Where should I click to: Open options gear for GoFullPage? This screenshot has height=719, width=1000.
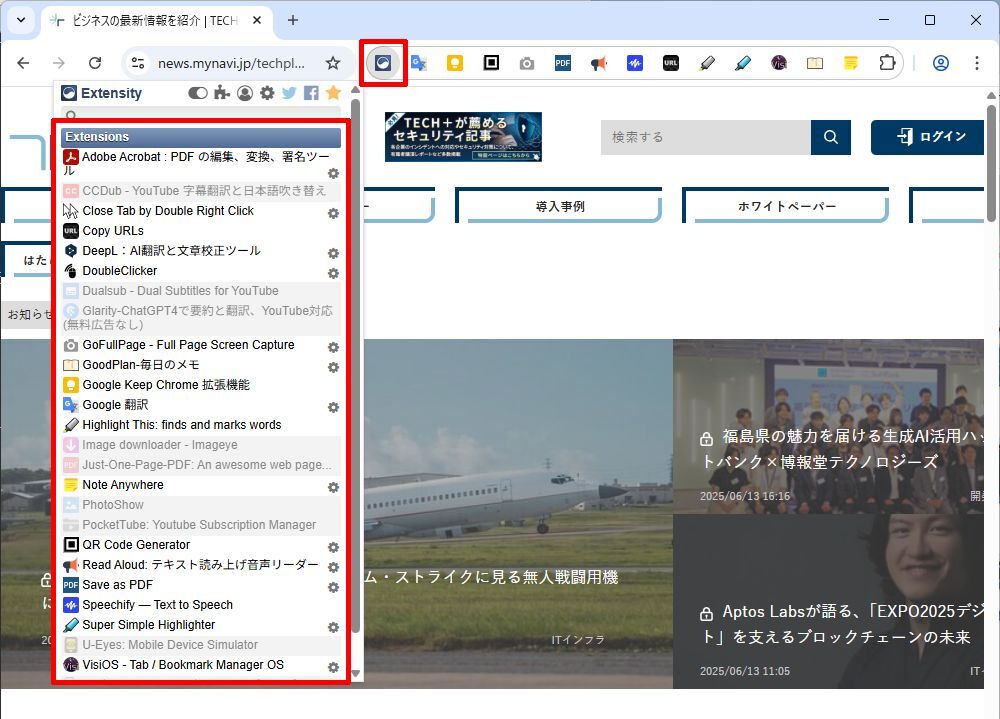(333, 347)
